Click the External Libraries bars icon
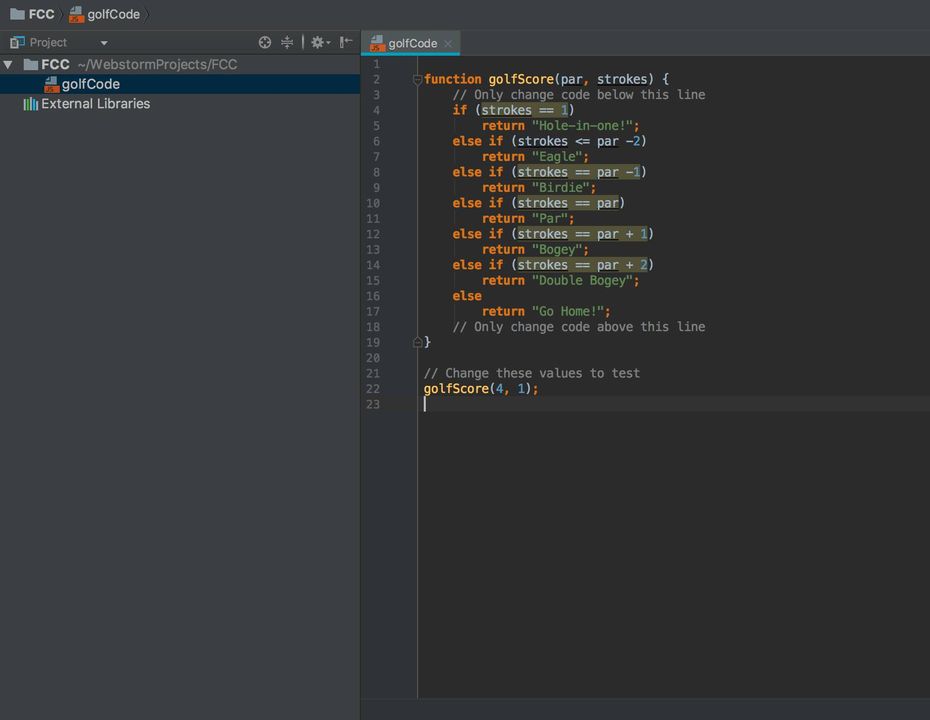Screen dimensions: 930x720 31,104
